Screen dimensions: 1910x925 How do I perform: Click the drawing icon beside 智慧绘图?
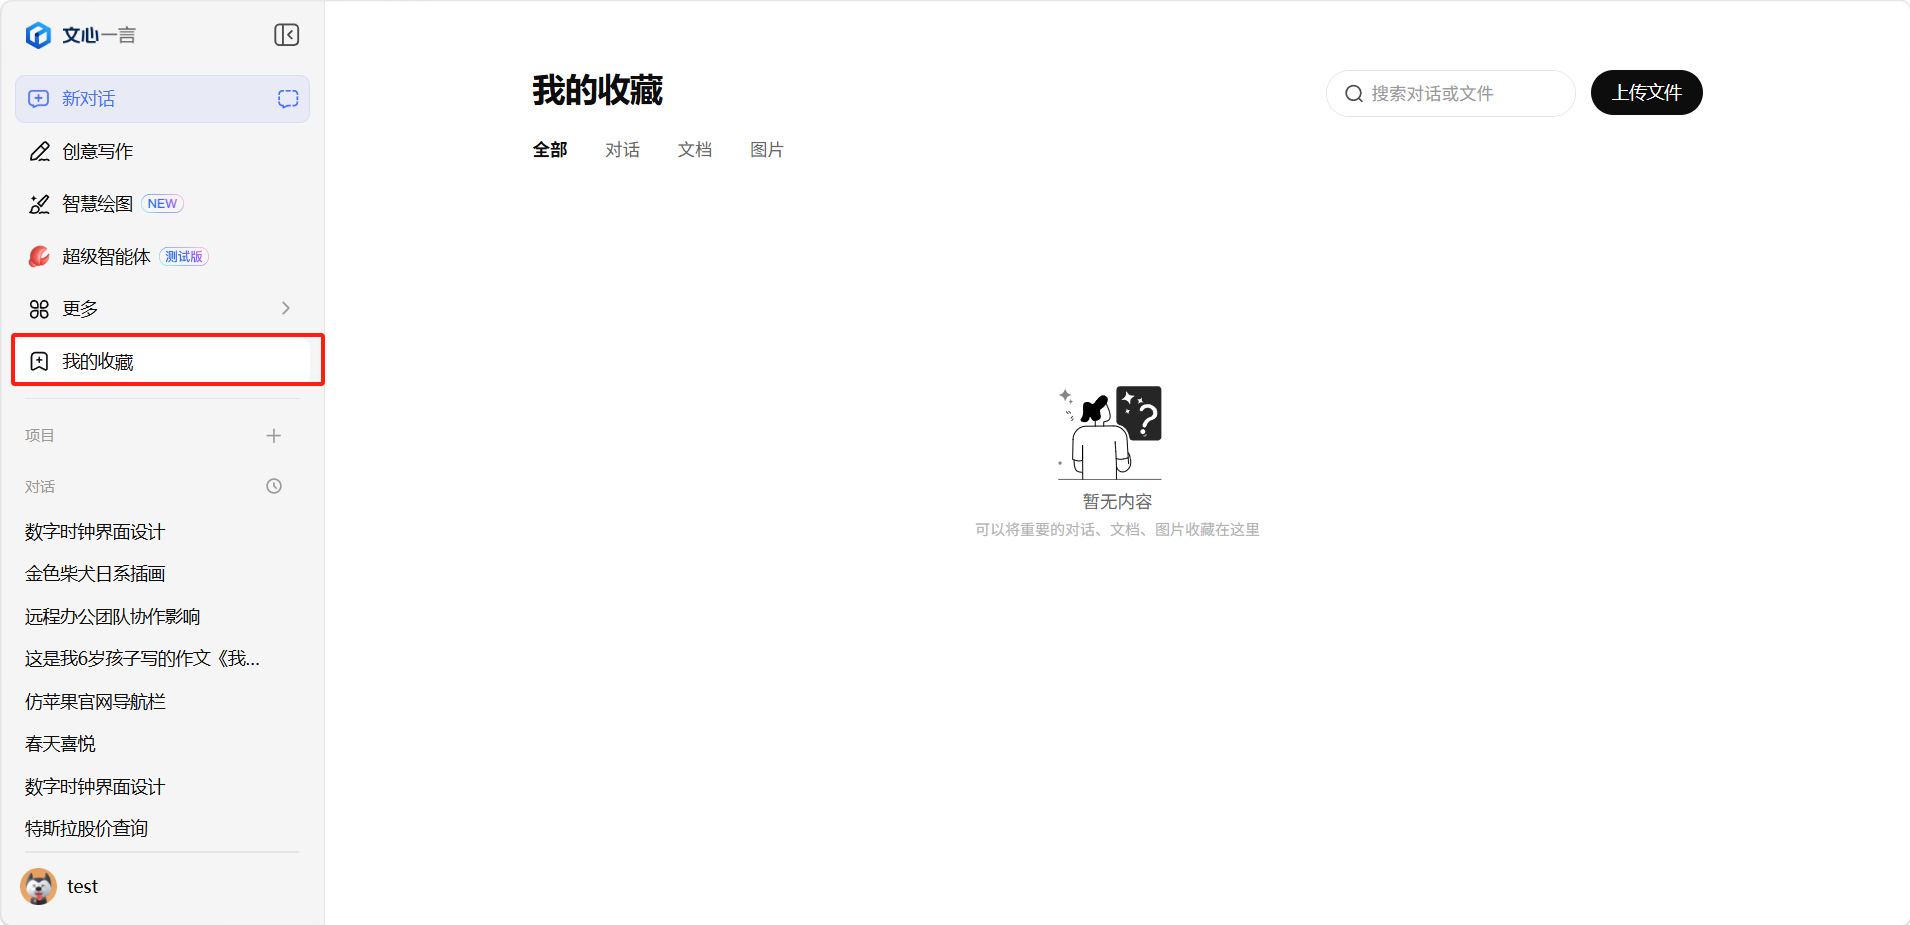coord(39,204)
